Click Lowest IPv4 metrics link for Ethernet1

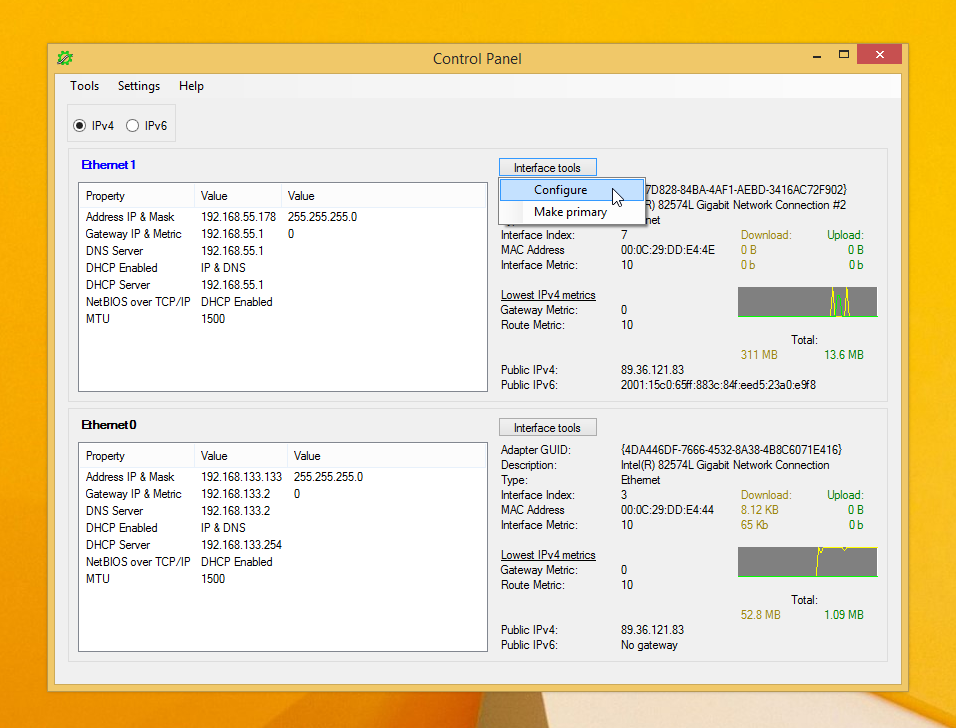click(x=548, y=294)
